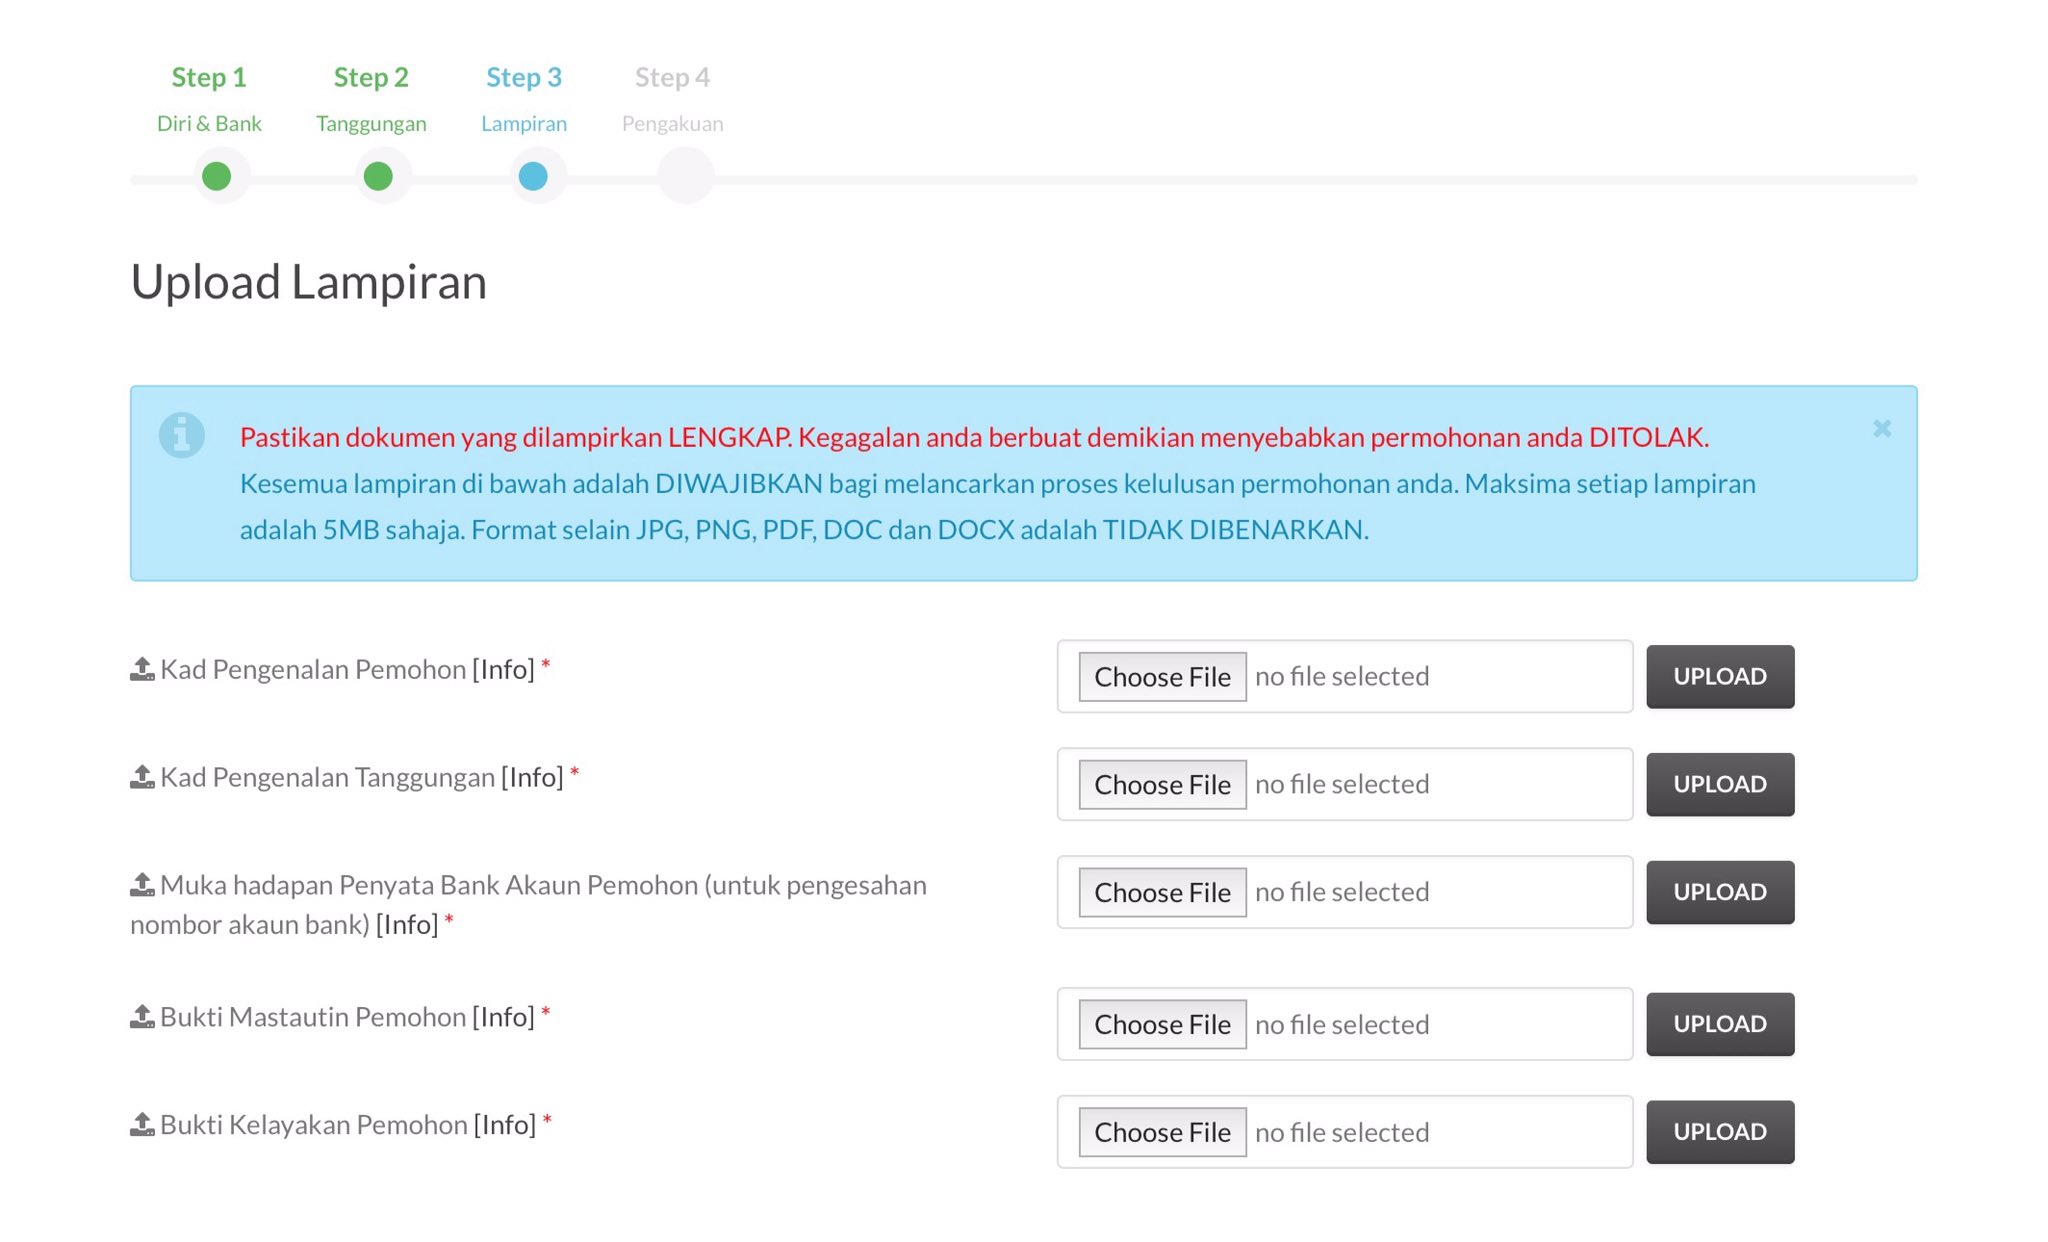
Task: Upload the Penyata Bank Akaun file
Action: tap(1720, 892)
